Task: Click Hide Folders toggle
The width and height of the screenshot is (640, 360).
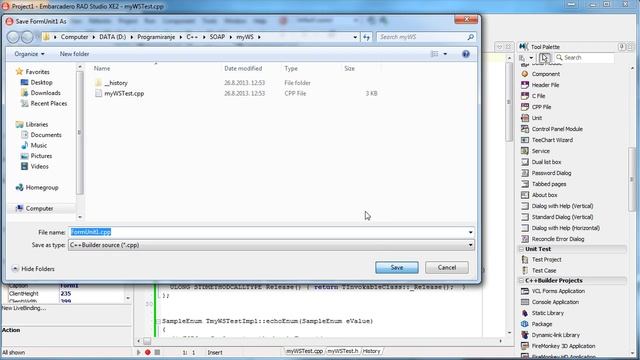Action: 33,269
